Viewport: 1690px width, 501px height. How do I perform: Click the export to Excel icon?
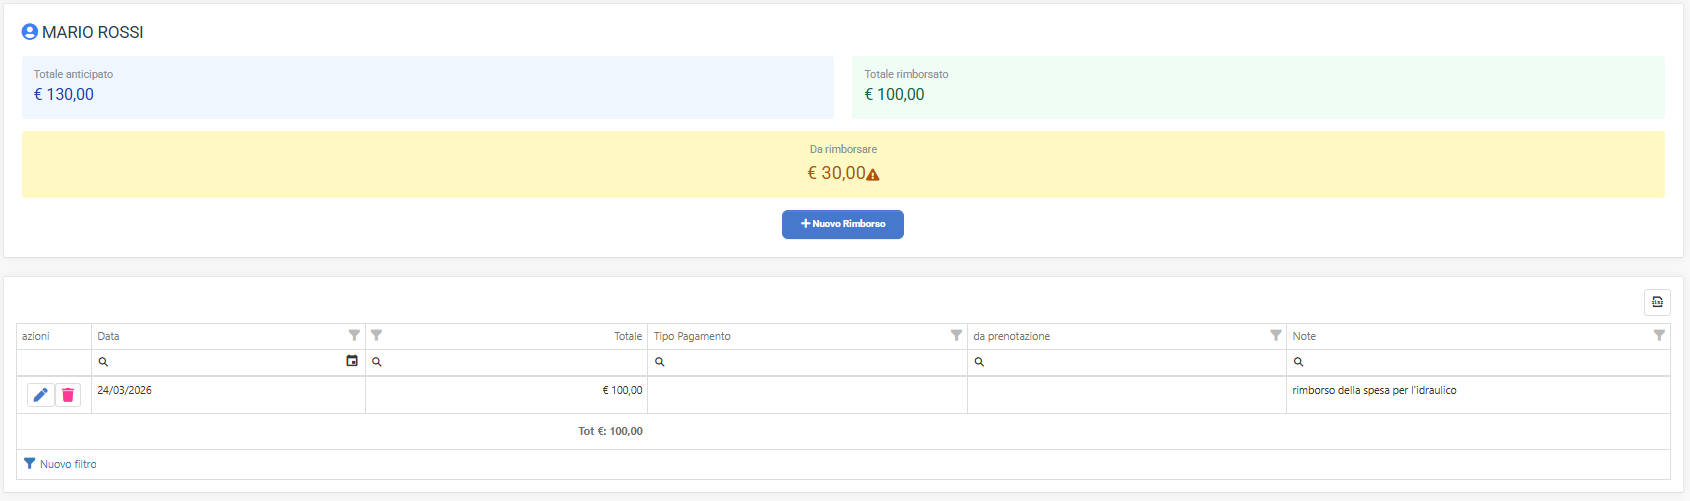coord(1657,302)
